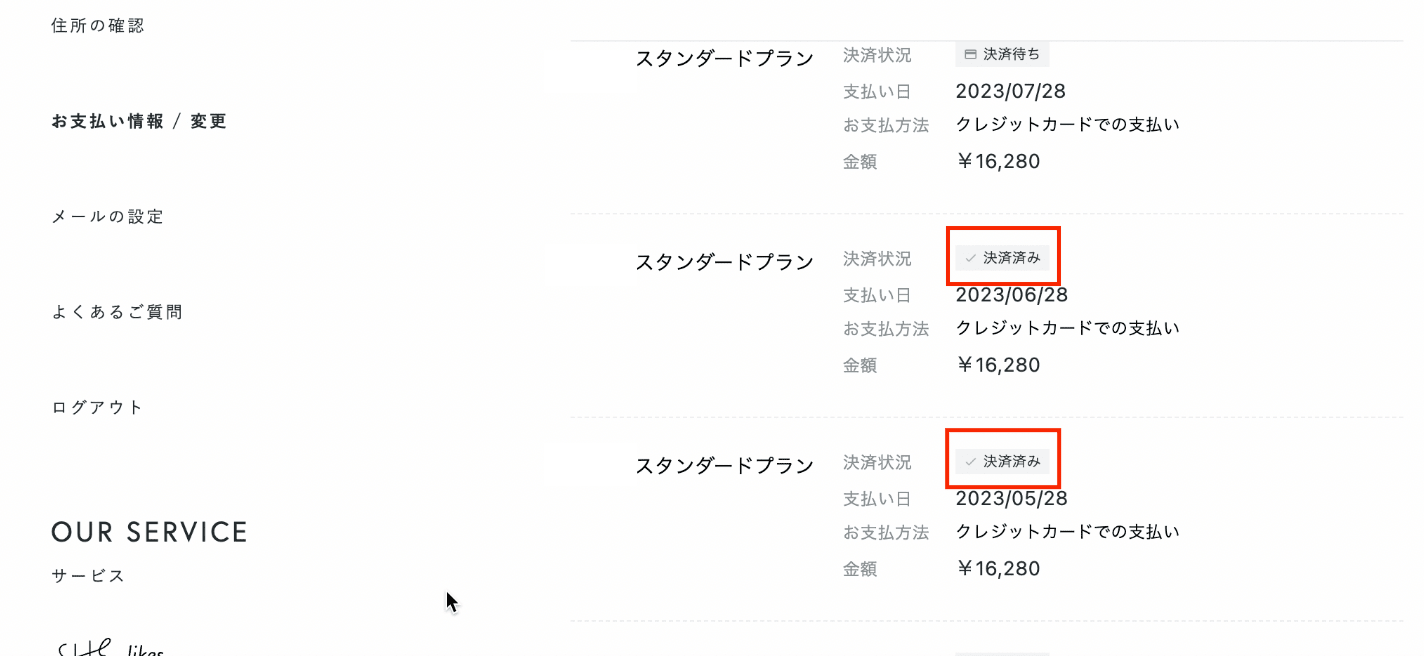Select スタンダードプラン for the 2023/06/28 payment
The width and height of the screenshot is (1424, 656).
click(x=724, y=262)
